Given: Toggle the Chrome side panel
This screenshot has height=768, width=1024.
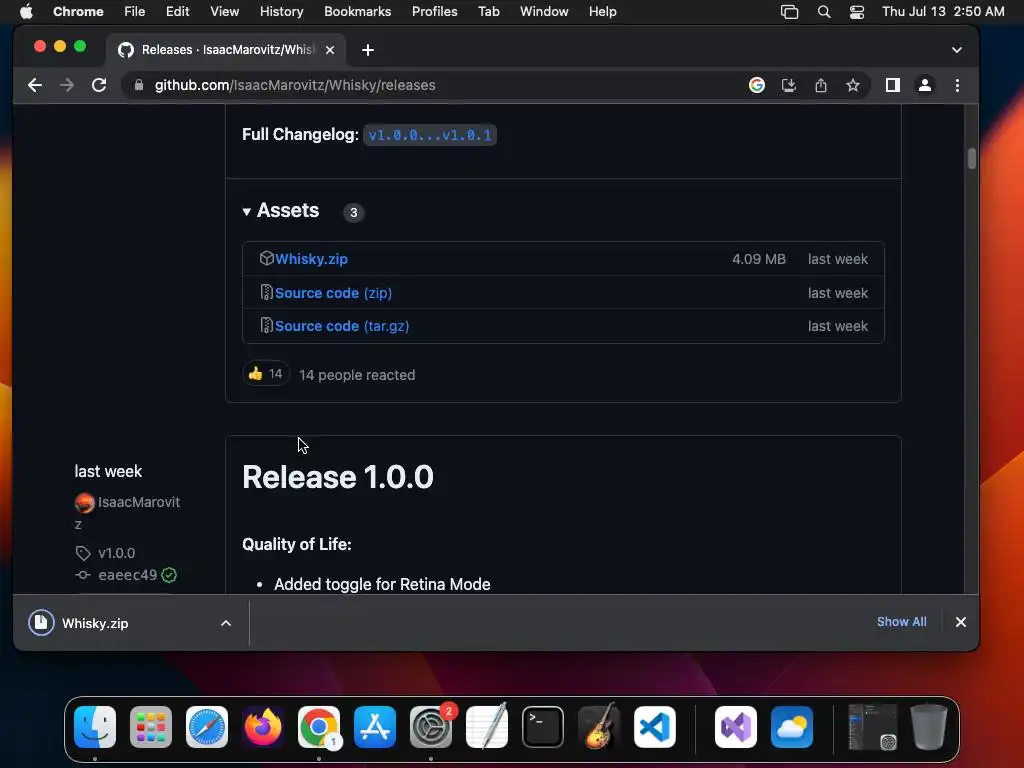Looking at the screenshot, I should pyautogui.click(x=893, y=85).
